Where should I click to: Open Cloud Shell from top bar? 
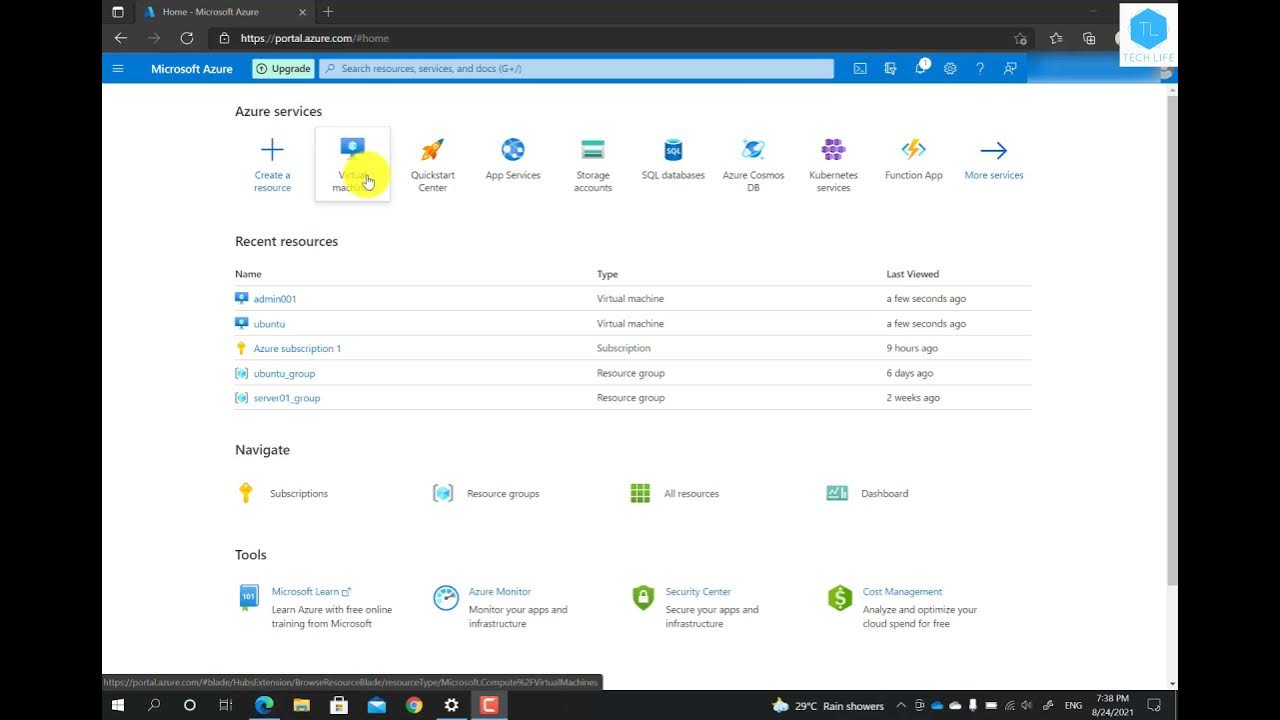(x=860, y=69)
